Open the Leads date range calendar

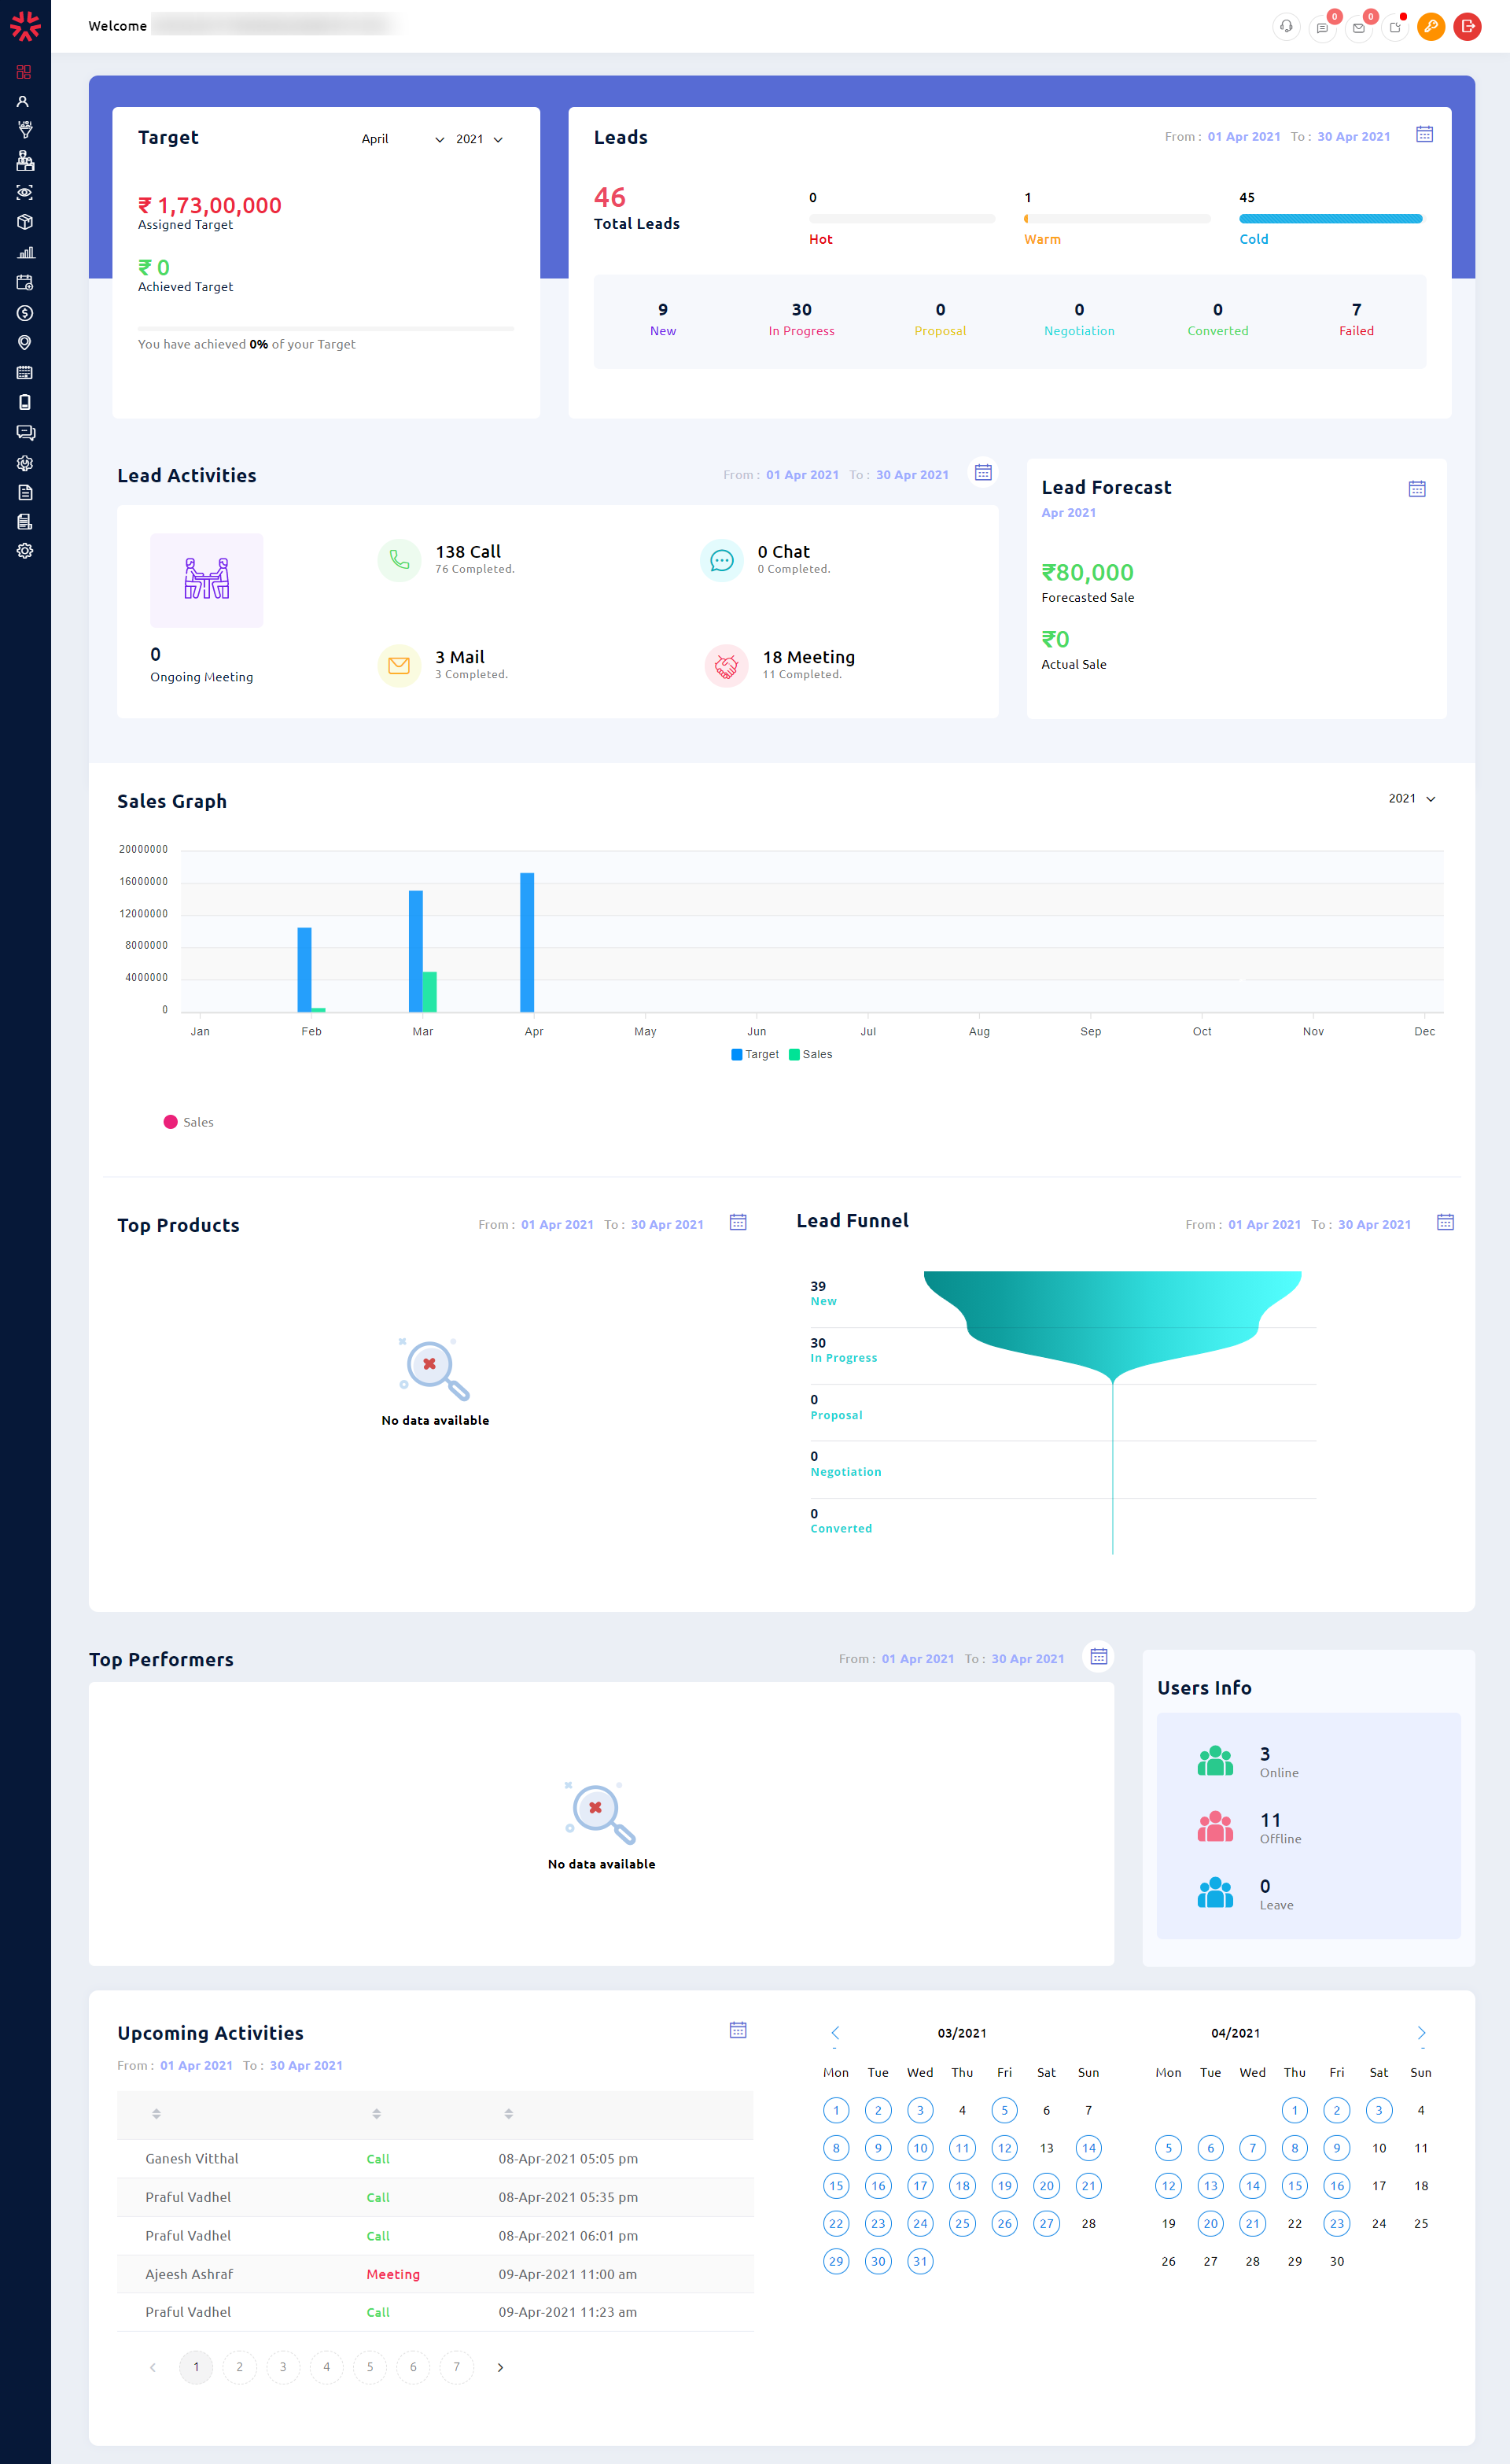point(1424,134)
